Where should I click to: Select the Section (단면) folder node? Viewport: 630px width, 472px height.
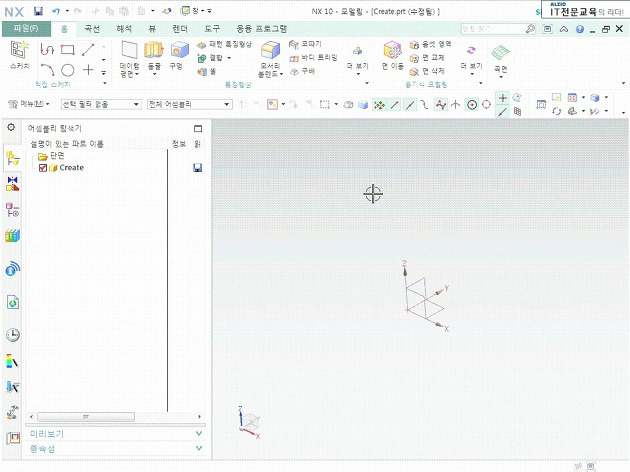(x=51, y=156)
